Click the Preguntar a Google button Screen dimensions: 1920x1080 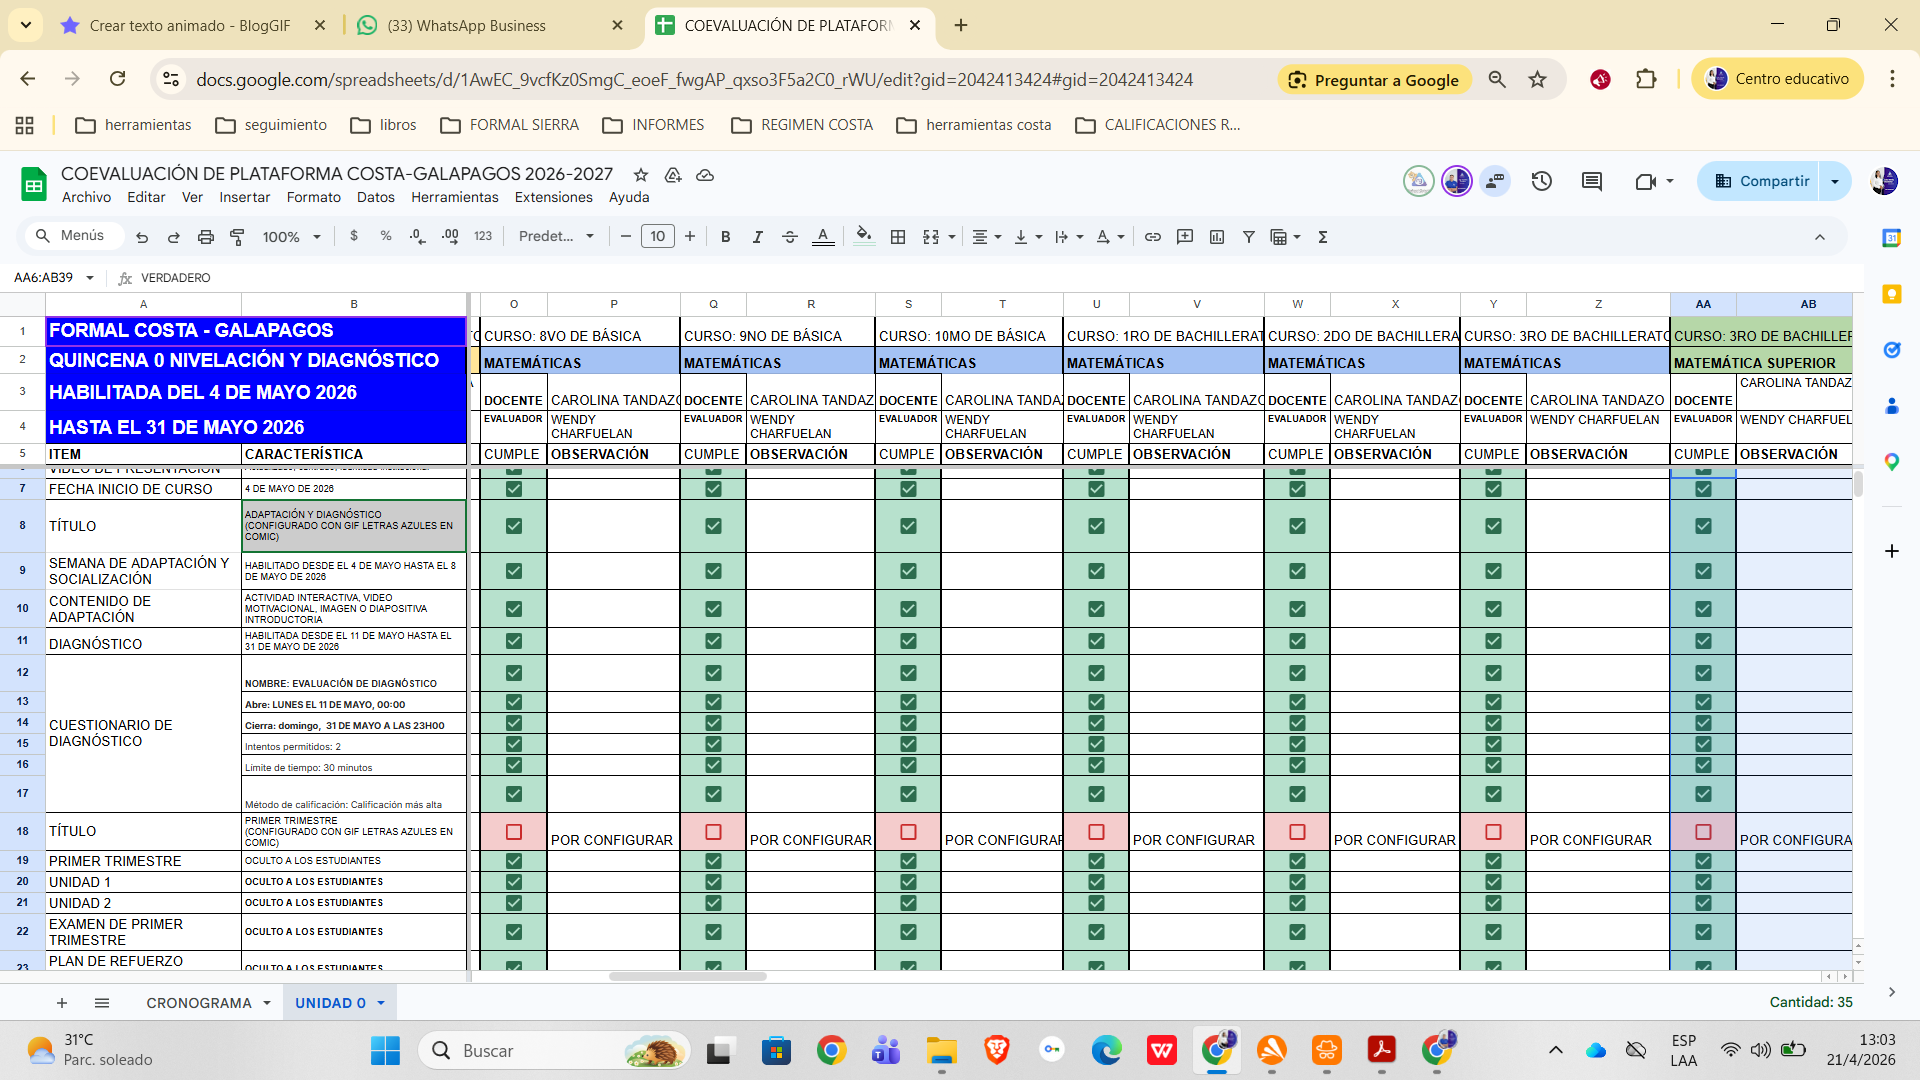[x=1373, y=80]
